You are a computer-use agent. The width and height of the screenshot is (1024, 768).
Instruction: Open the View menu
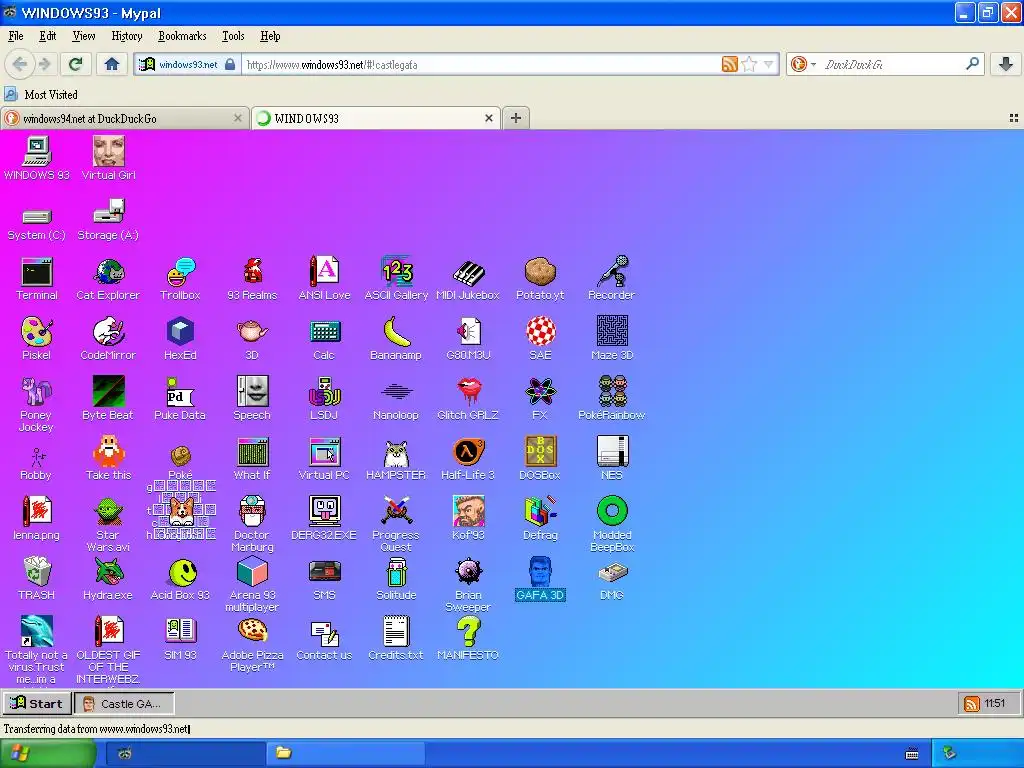[x=84, y=36]
